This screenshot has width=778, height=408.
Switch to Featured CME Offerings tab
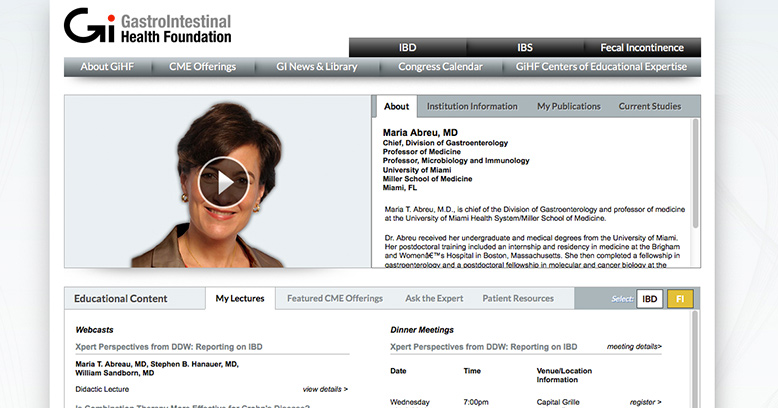(x=335, y=298)
